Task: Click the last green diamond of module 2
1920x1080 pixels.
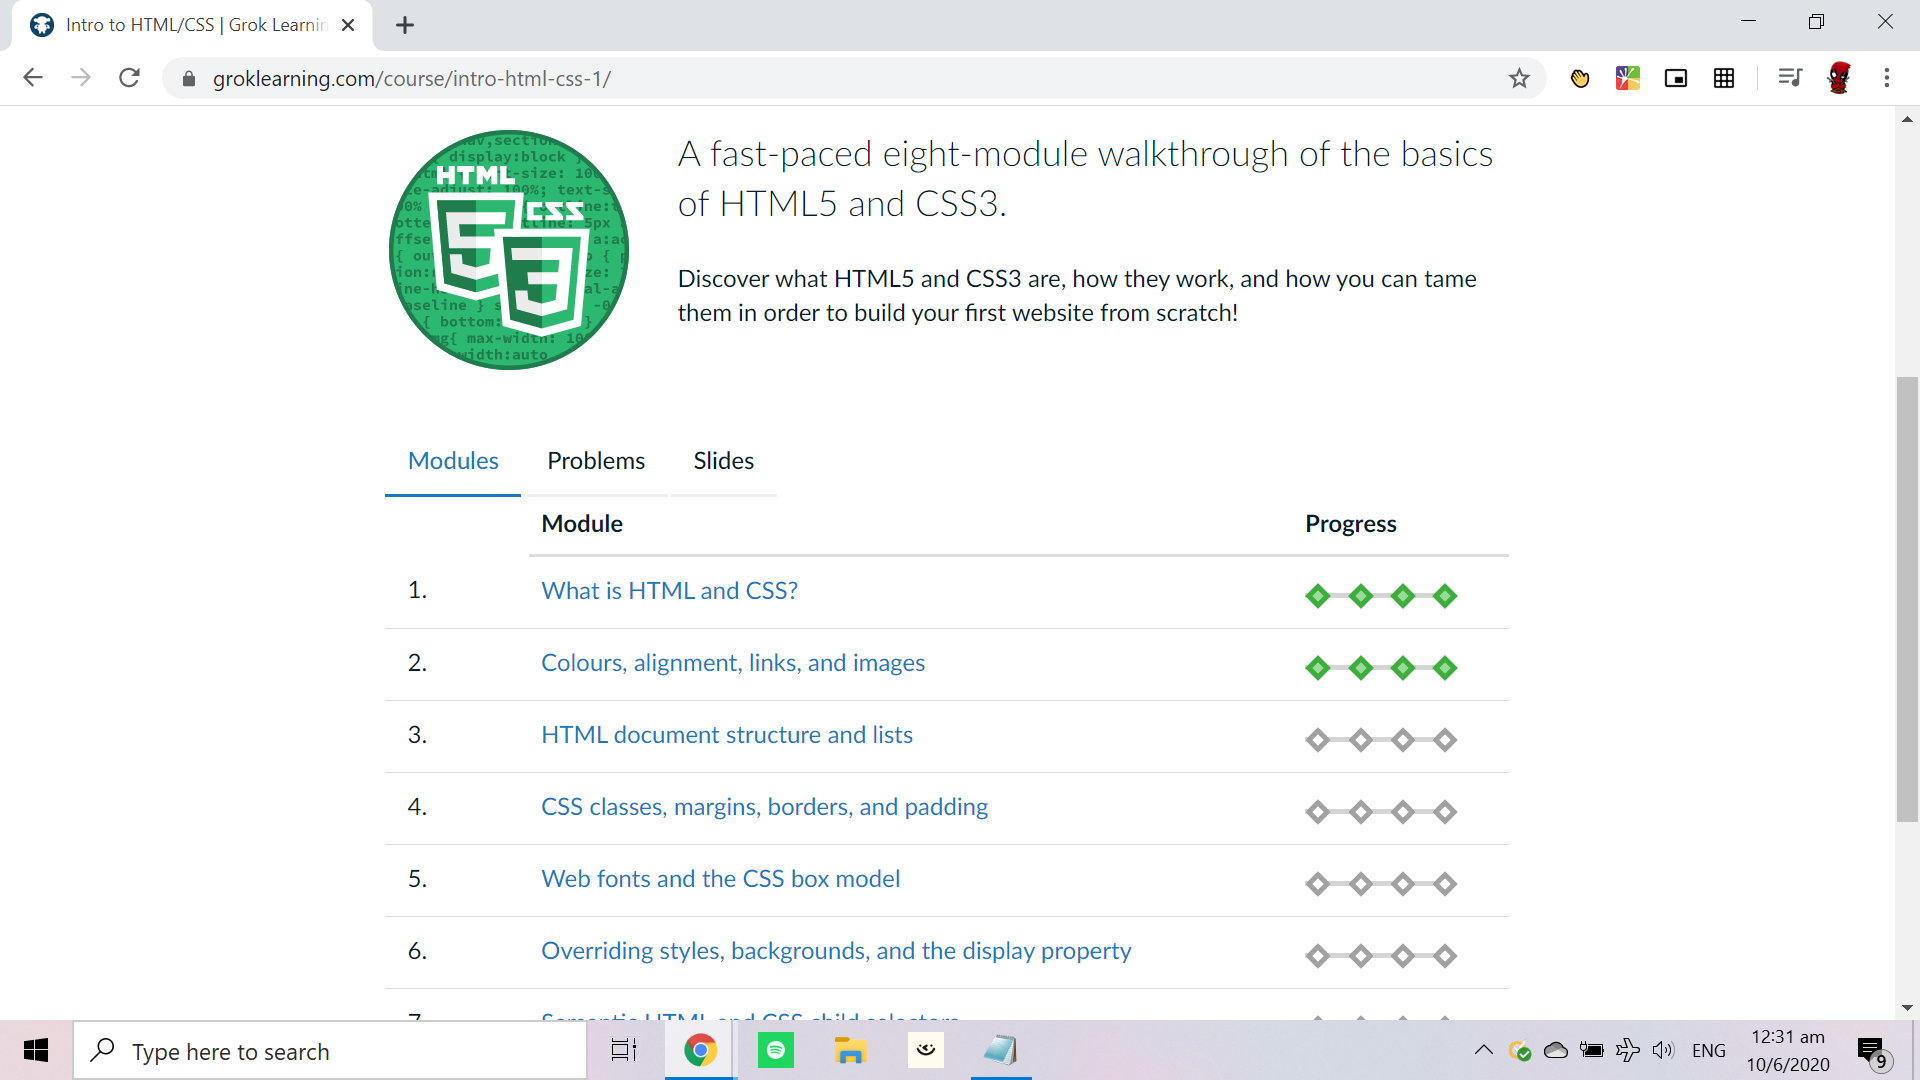Action: 1444,668
